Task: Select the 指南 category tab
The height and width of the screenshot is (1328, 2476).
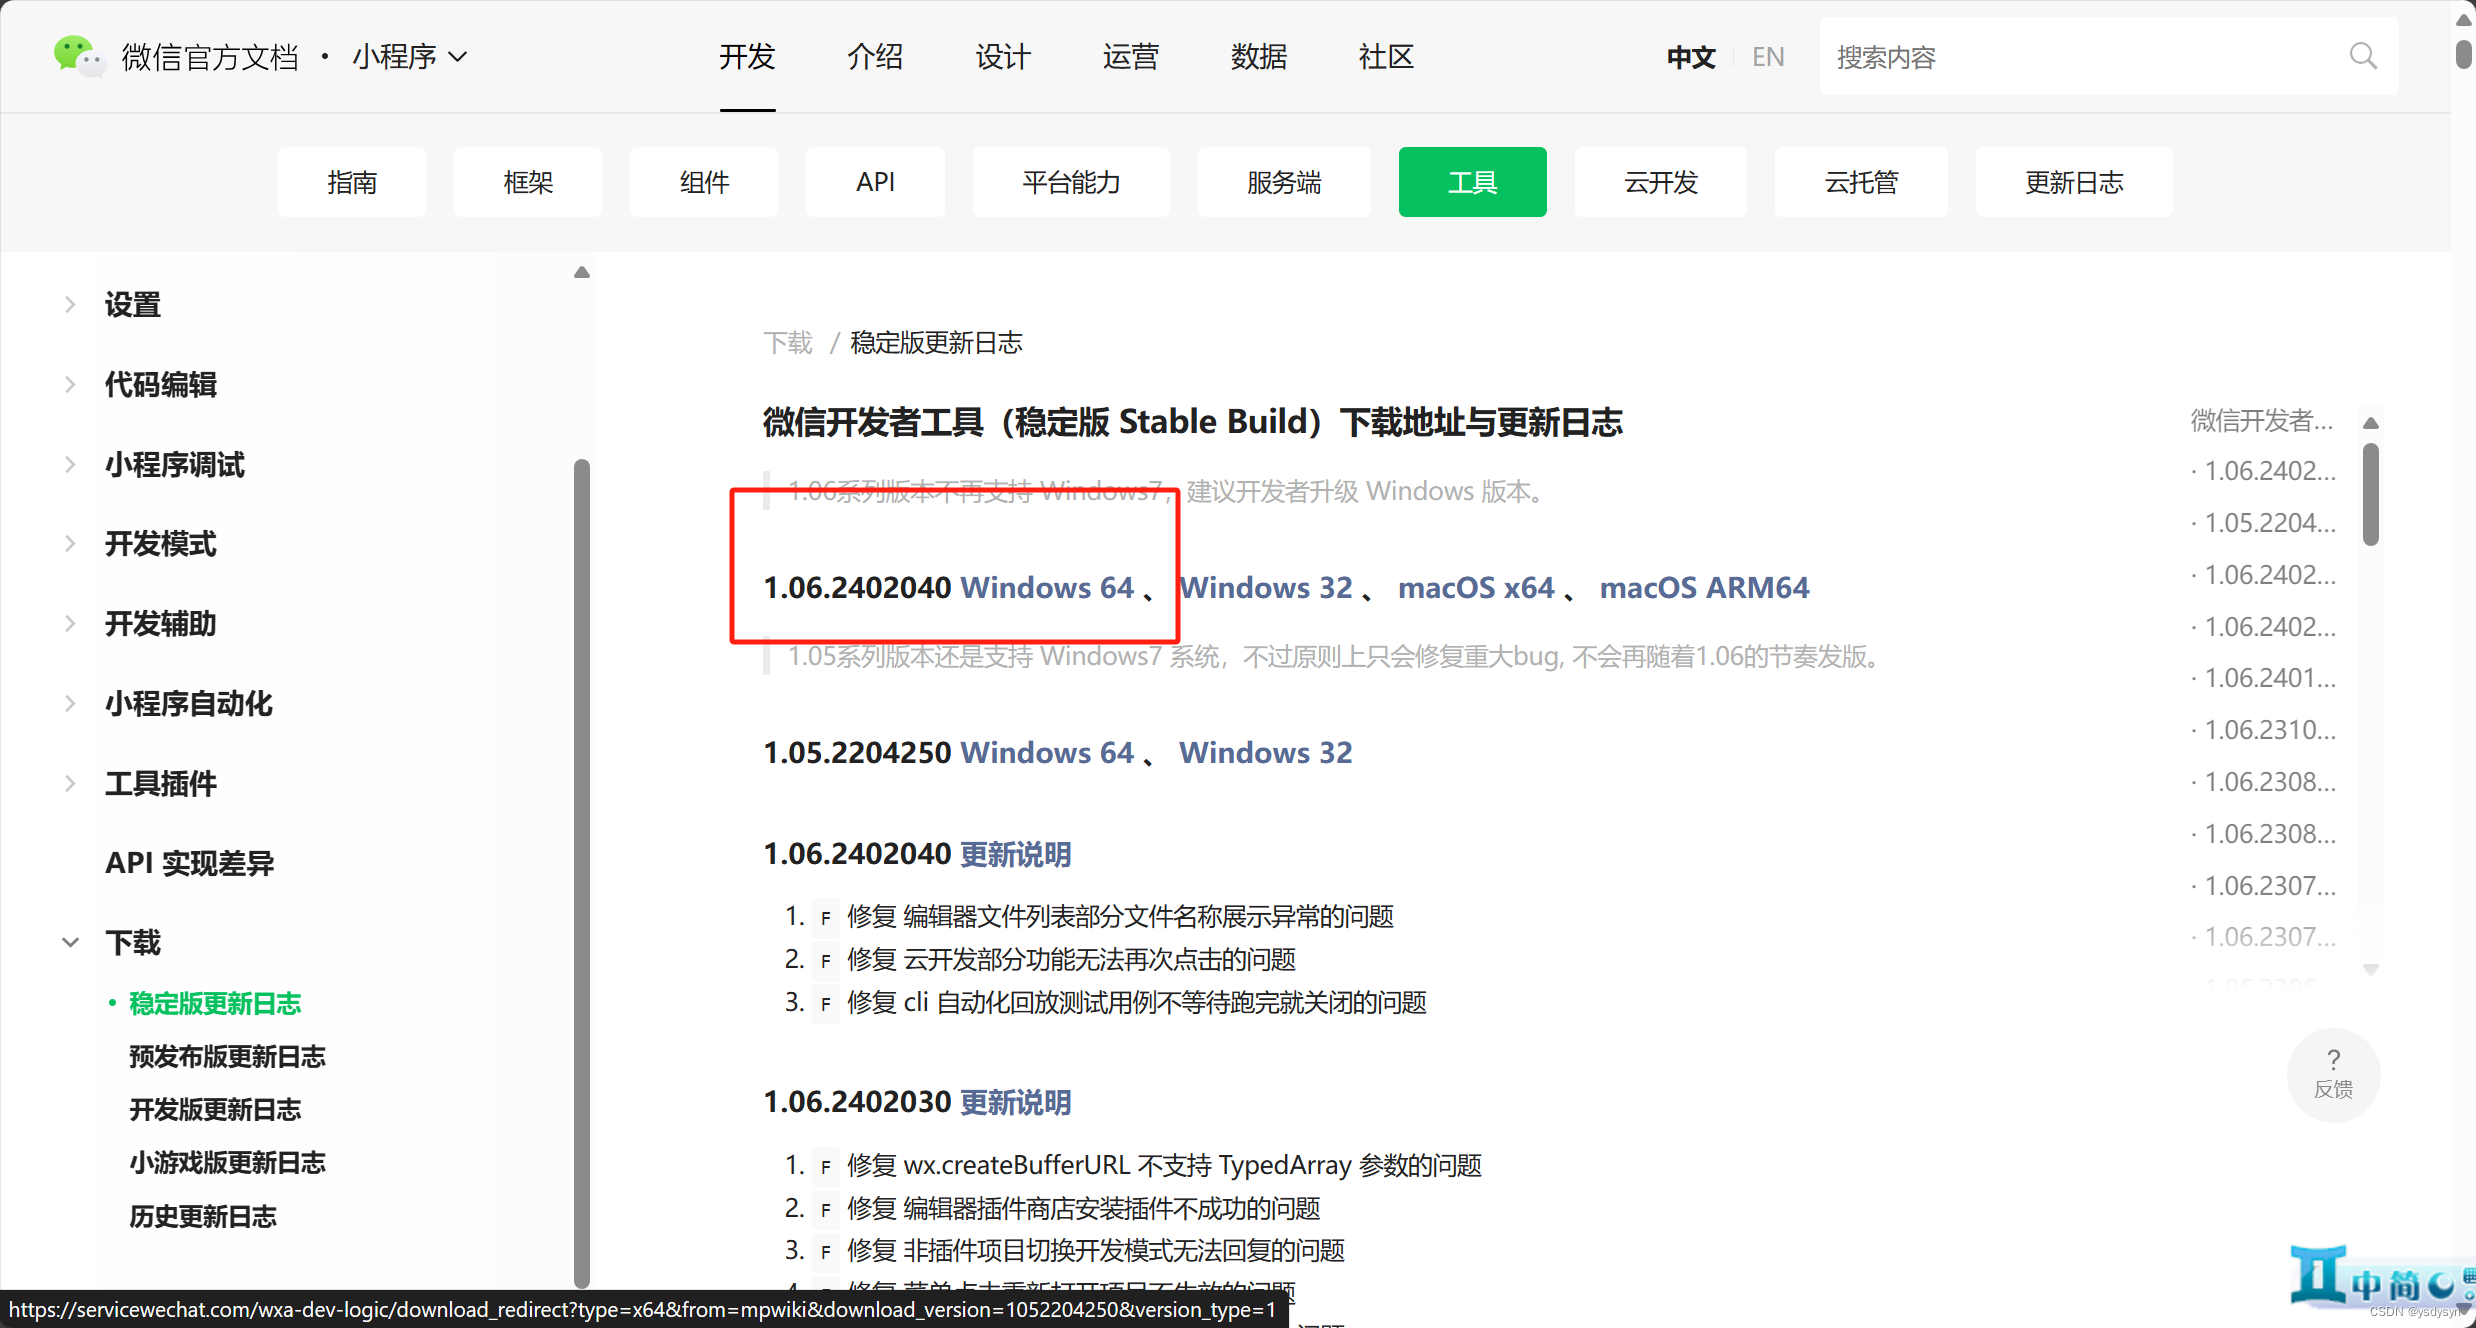Action: (352, 182)
